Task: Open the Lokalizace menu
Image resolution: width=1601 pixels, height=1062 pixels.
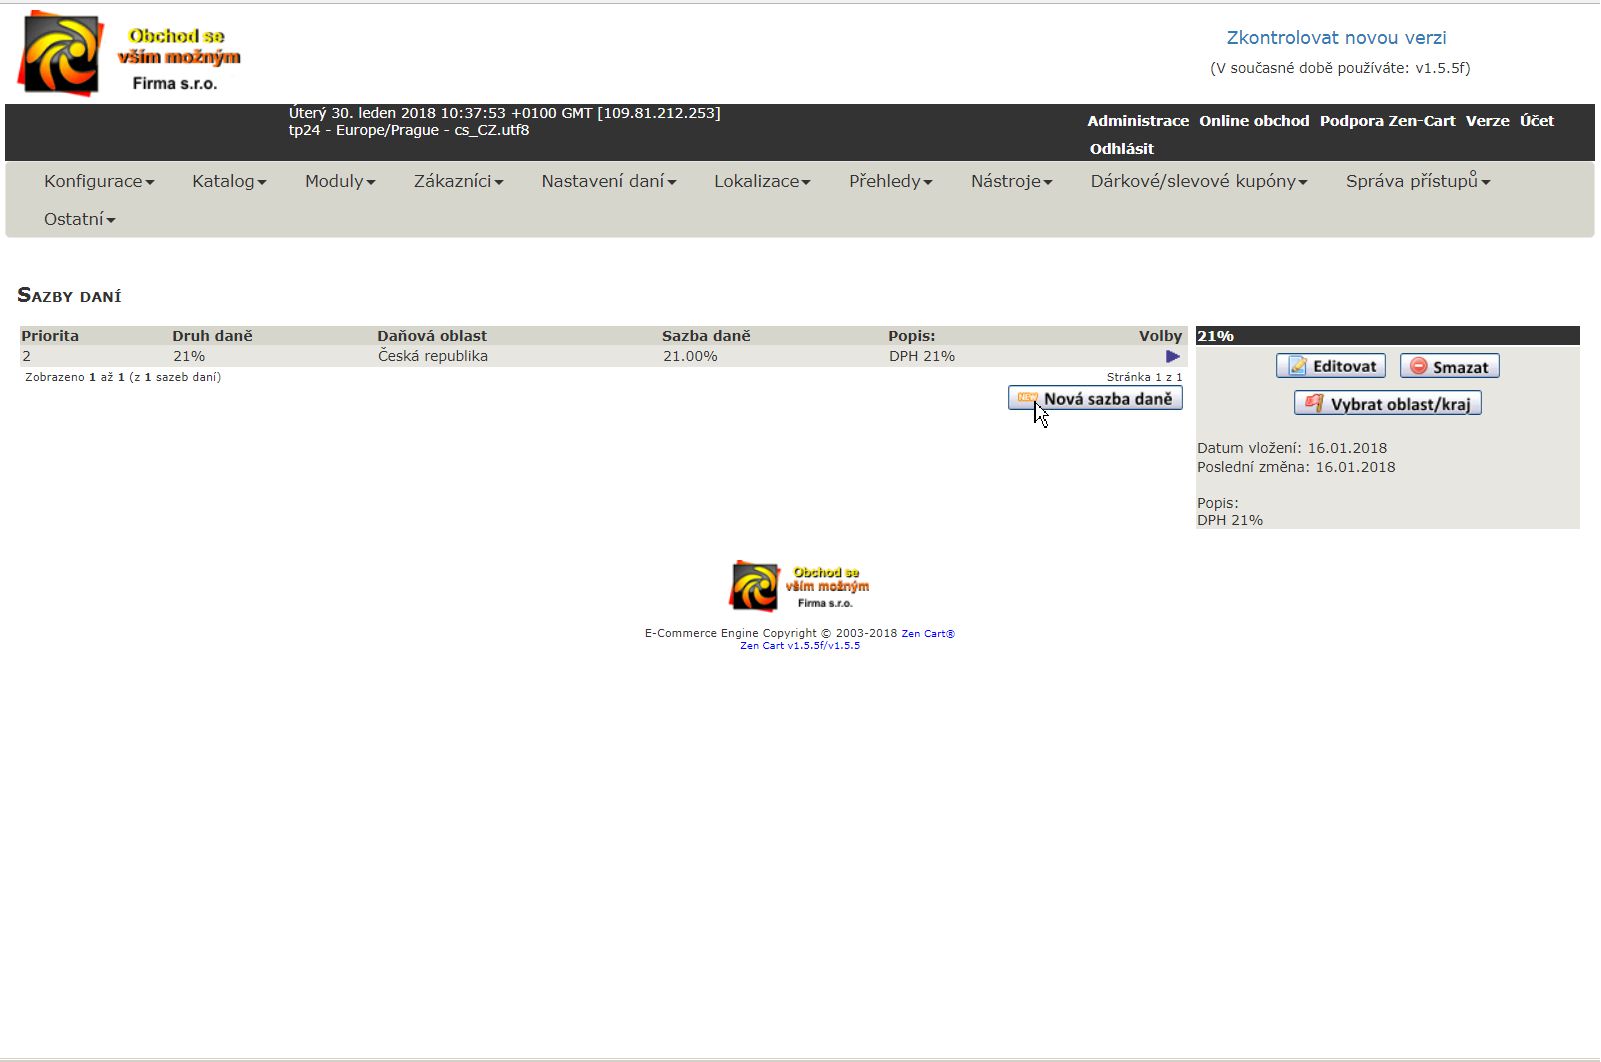Action: pos(761,182)
